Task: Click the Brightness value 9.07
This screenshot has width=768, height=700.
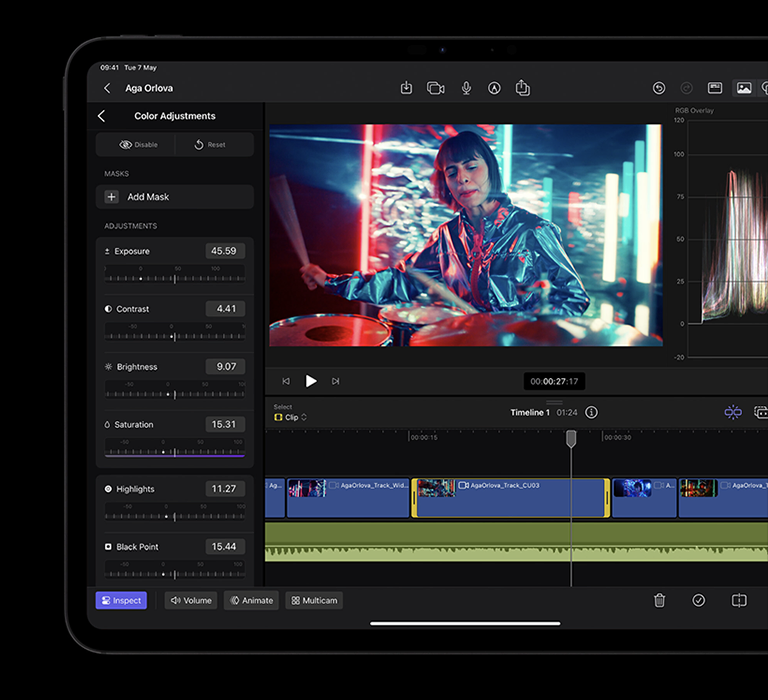Action: pyautogui.click(x=224, y=366)
